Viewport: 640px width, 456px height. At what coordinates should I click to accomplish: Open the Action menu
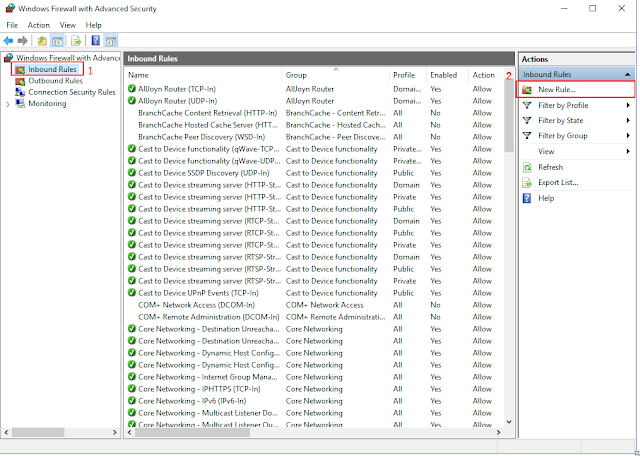tap(38, 25)
